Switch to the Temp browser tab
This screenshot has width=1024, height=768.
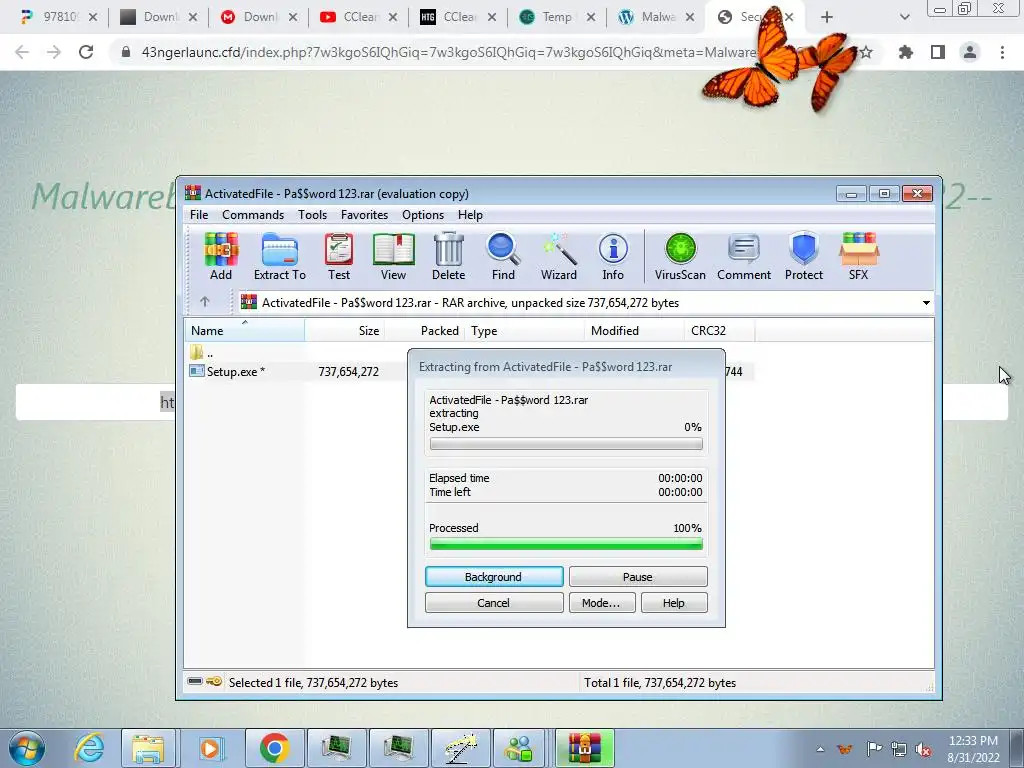(557, 17)
